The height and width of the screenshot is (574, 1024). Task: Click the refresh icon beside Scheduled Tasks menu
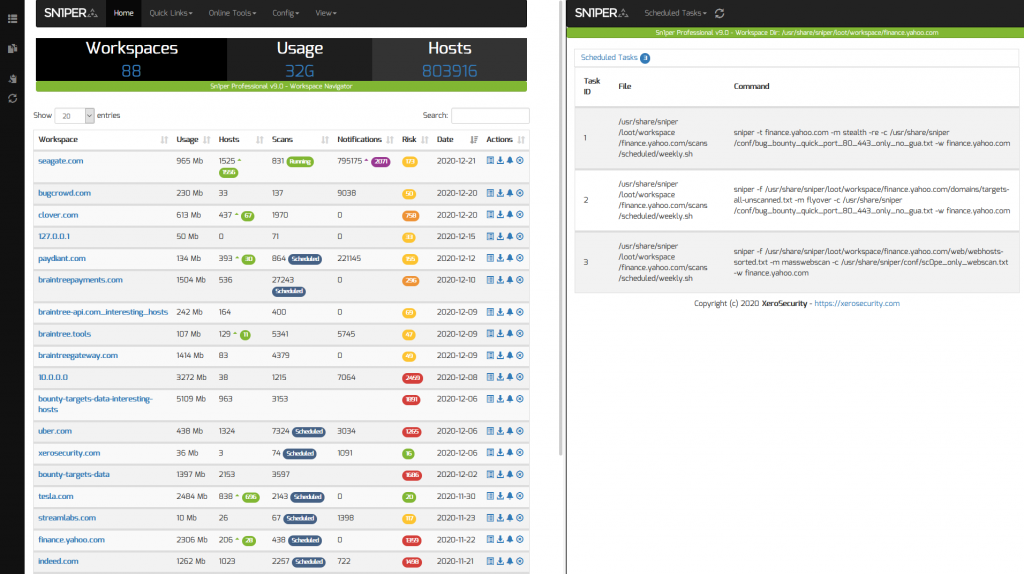(721, 13)
